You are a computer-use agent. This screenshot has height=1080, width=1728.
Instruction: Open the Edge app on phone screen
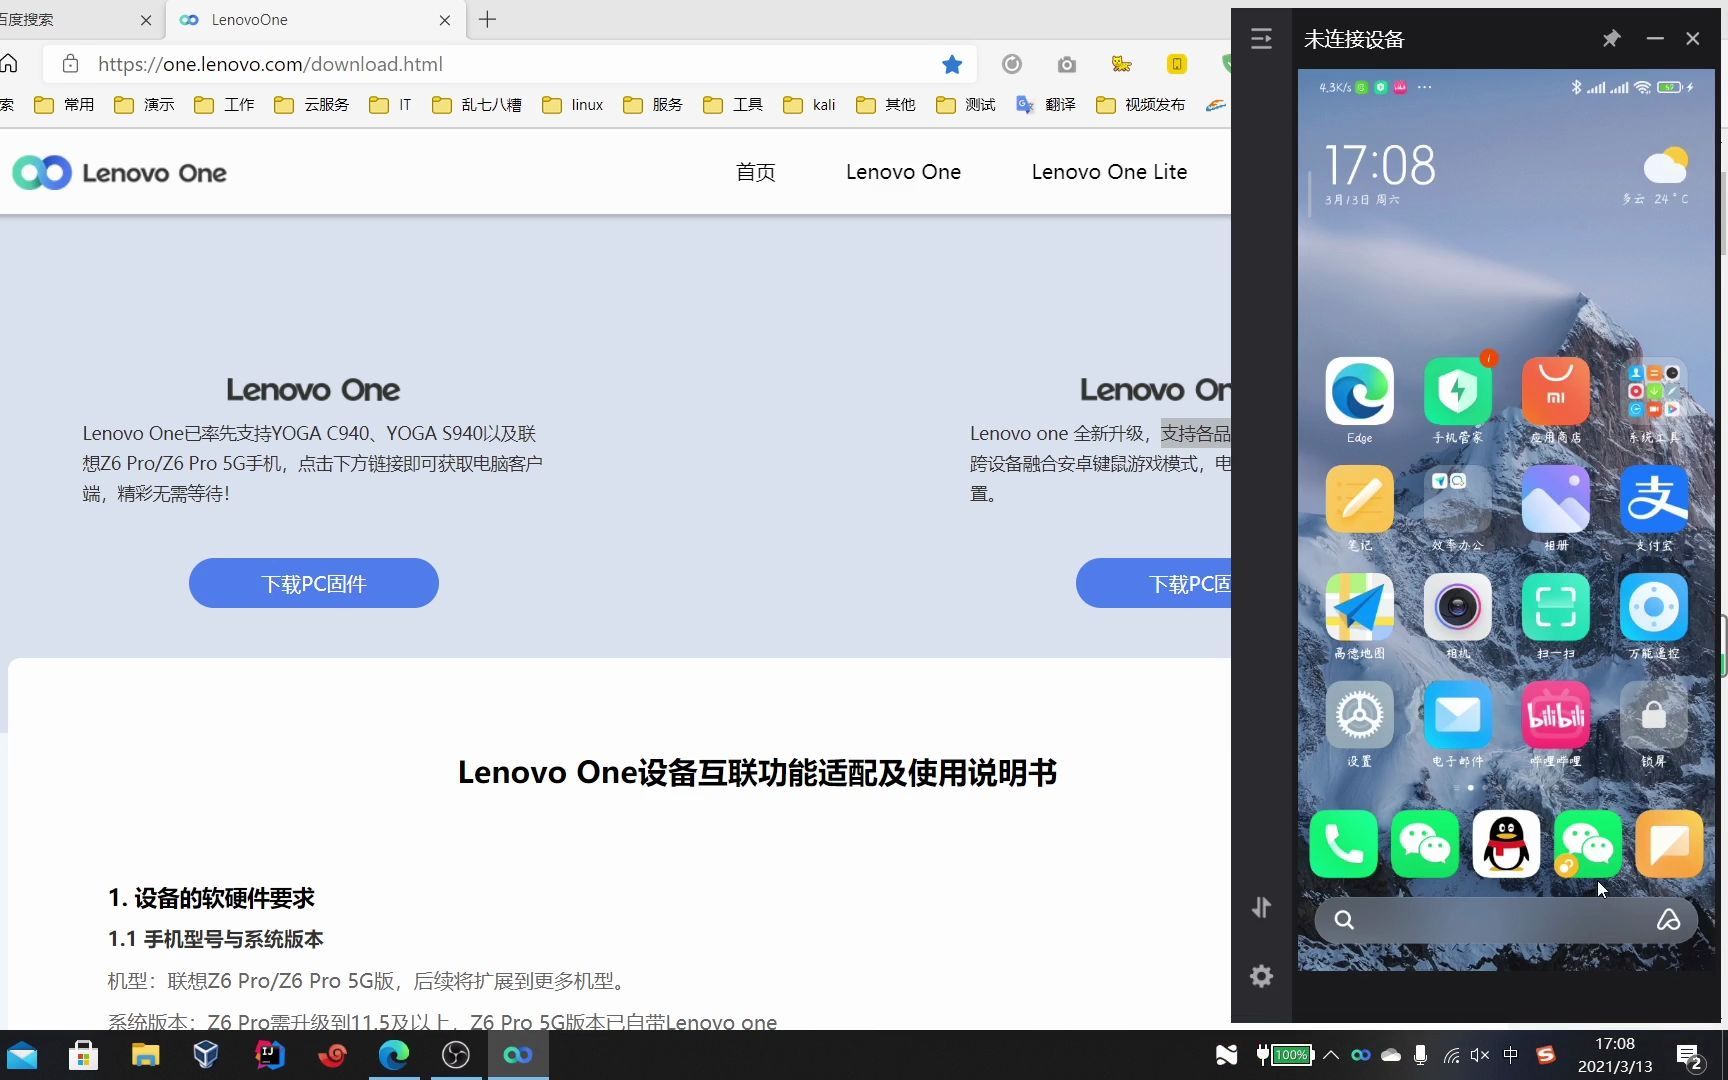tap(1359, 392)
